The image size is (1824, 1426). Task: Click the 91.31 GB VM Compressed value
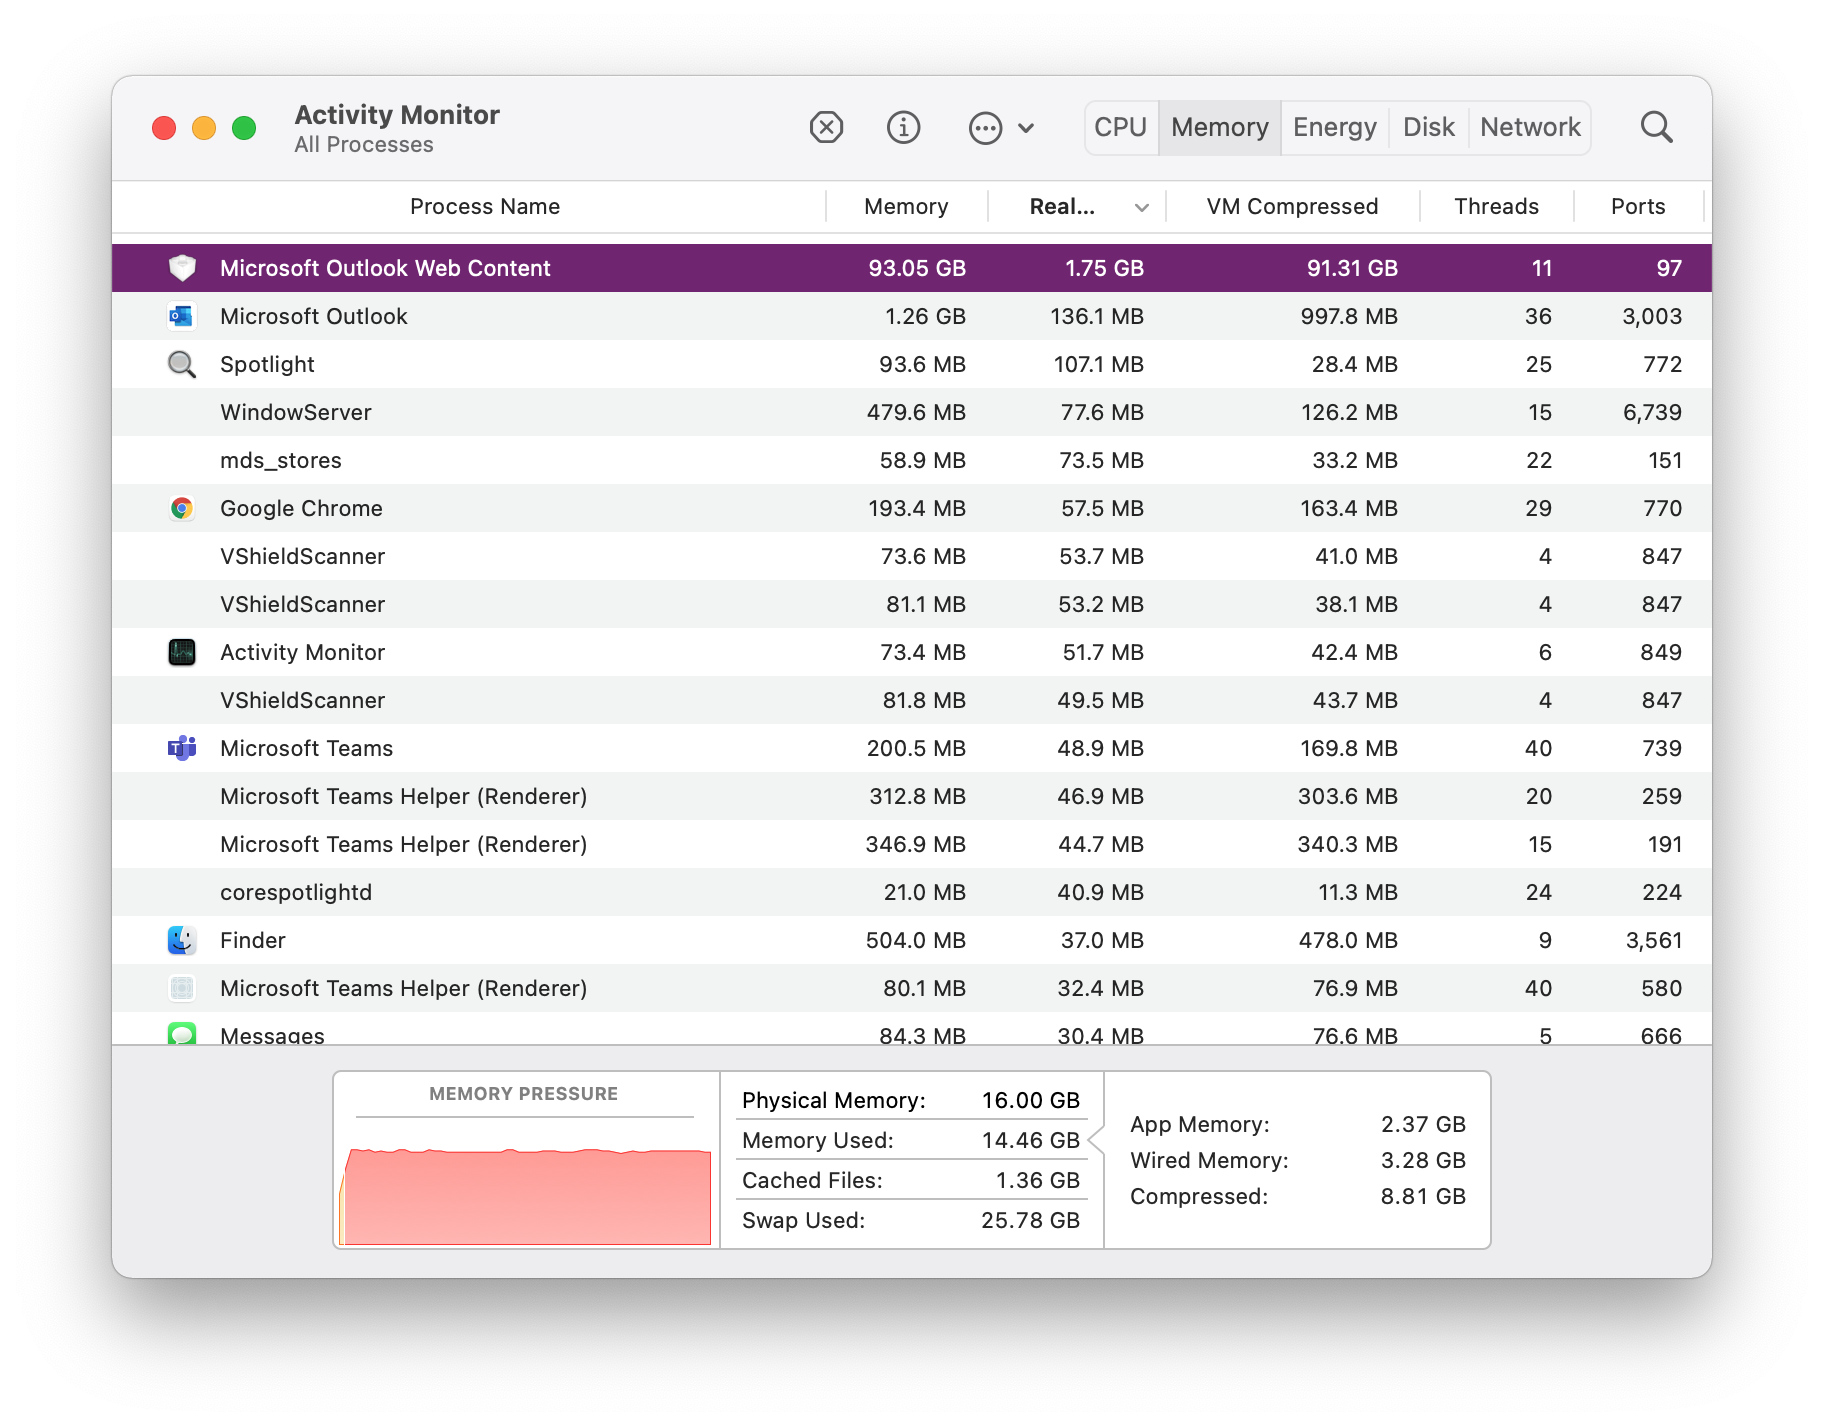pos(1352,268)
